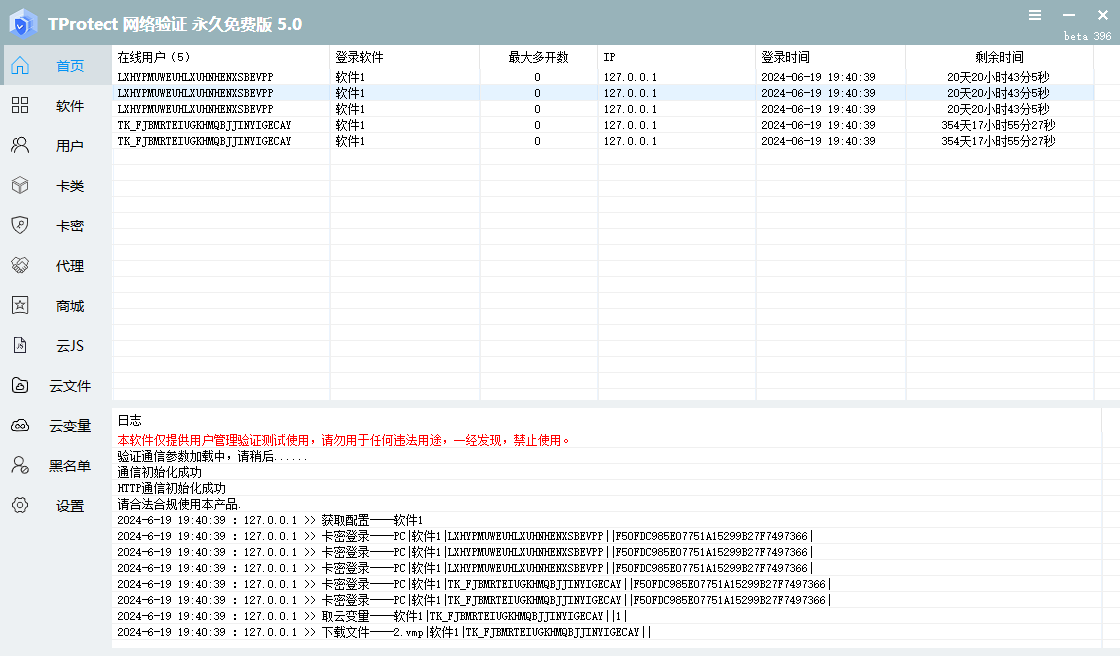
Task: Click the home icon in sidebar
Action: (20, 66)
